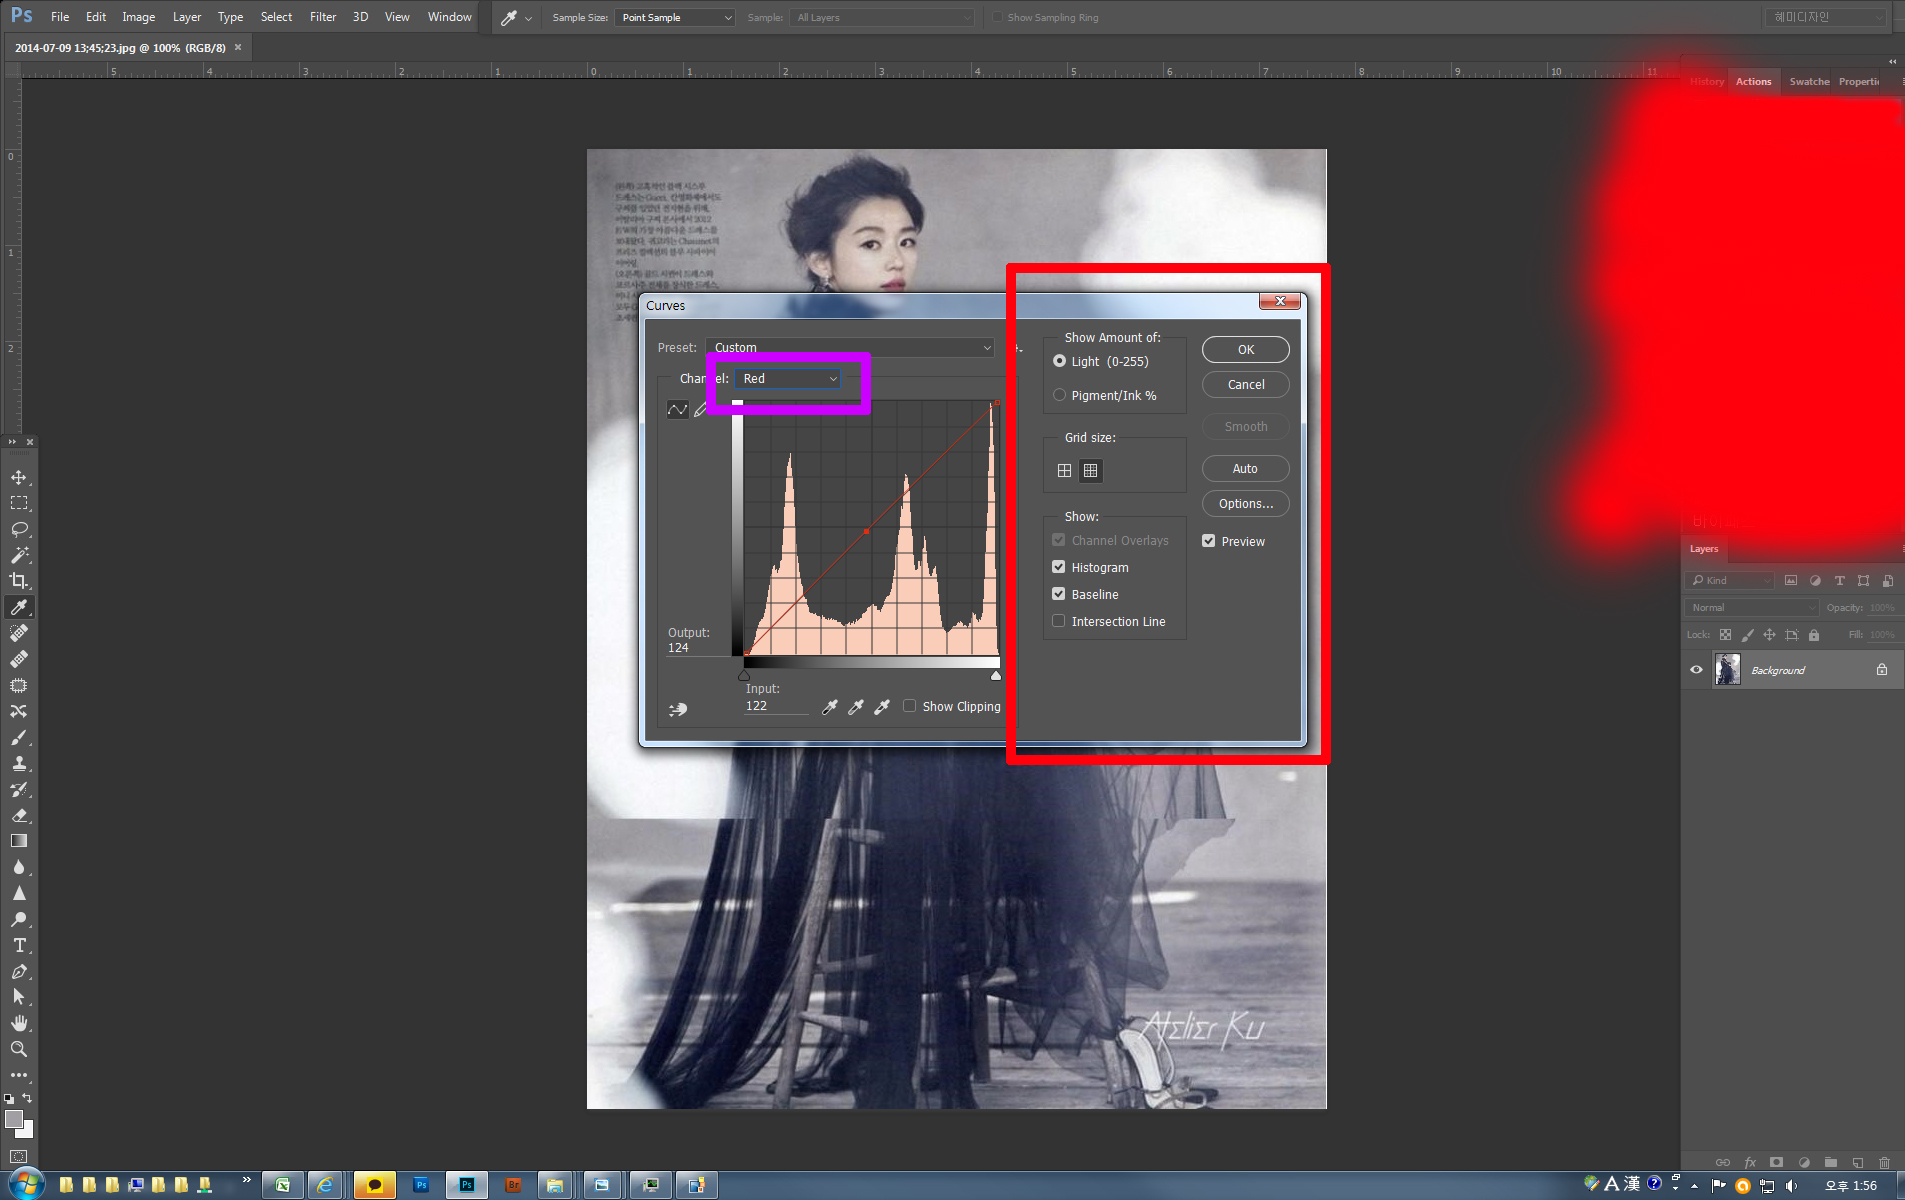This screenshot has width=1905, height=1200.
Task: Choose the curve point editing tool
Action: 678,410
